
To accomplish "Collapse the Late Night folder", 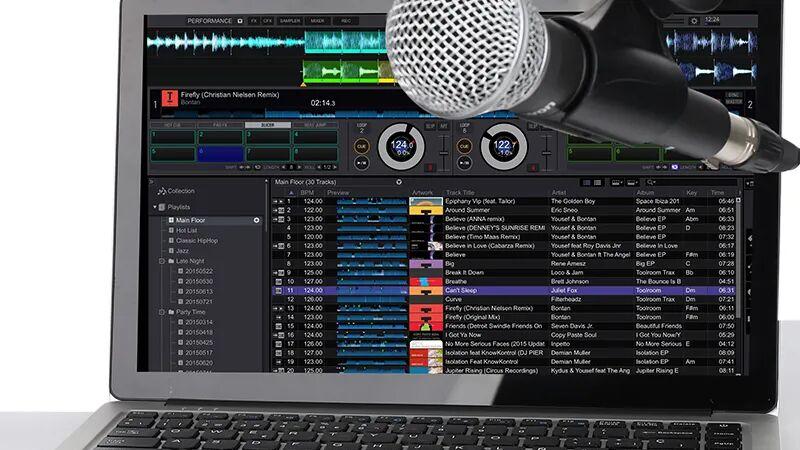I will tap(162, 261).
